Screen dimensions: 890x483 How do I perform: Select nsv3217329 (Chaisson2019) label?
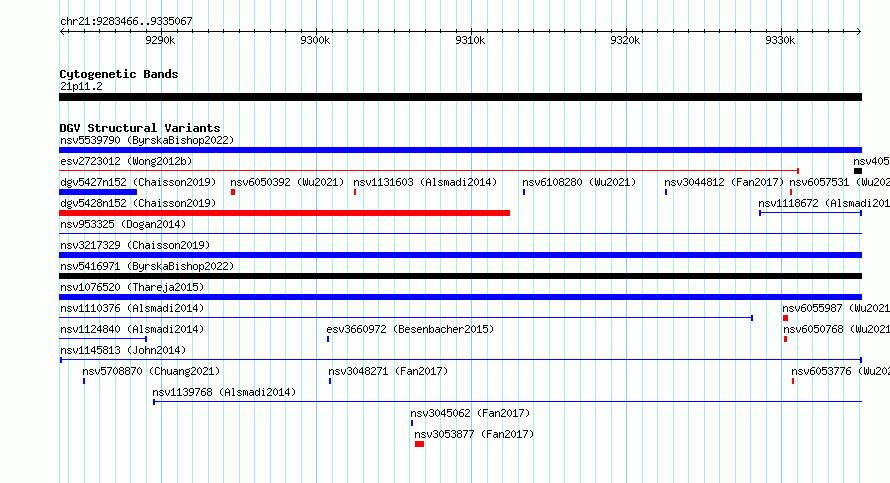[x=135, y=245]
